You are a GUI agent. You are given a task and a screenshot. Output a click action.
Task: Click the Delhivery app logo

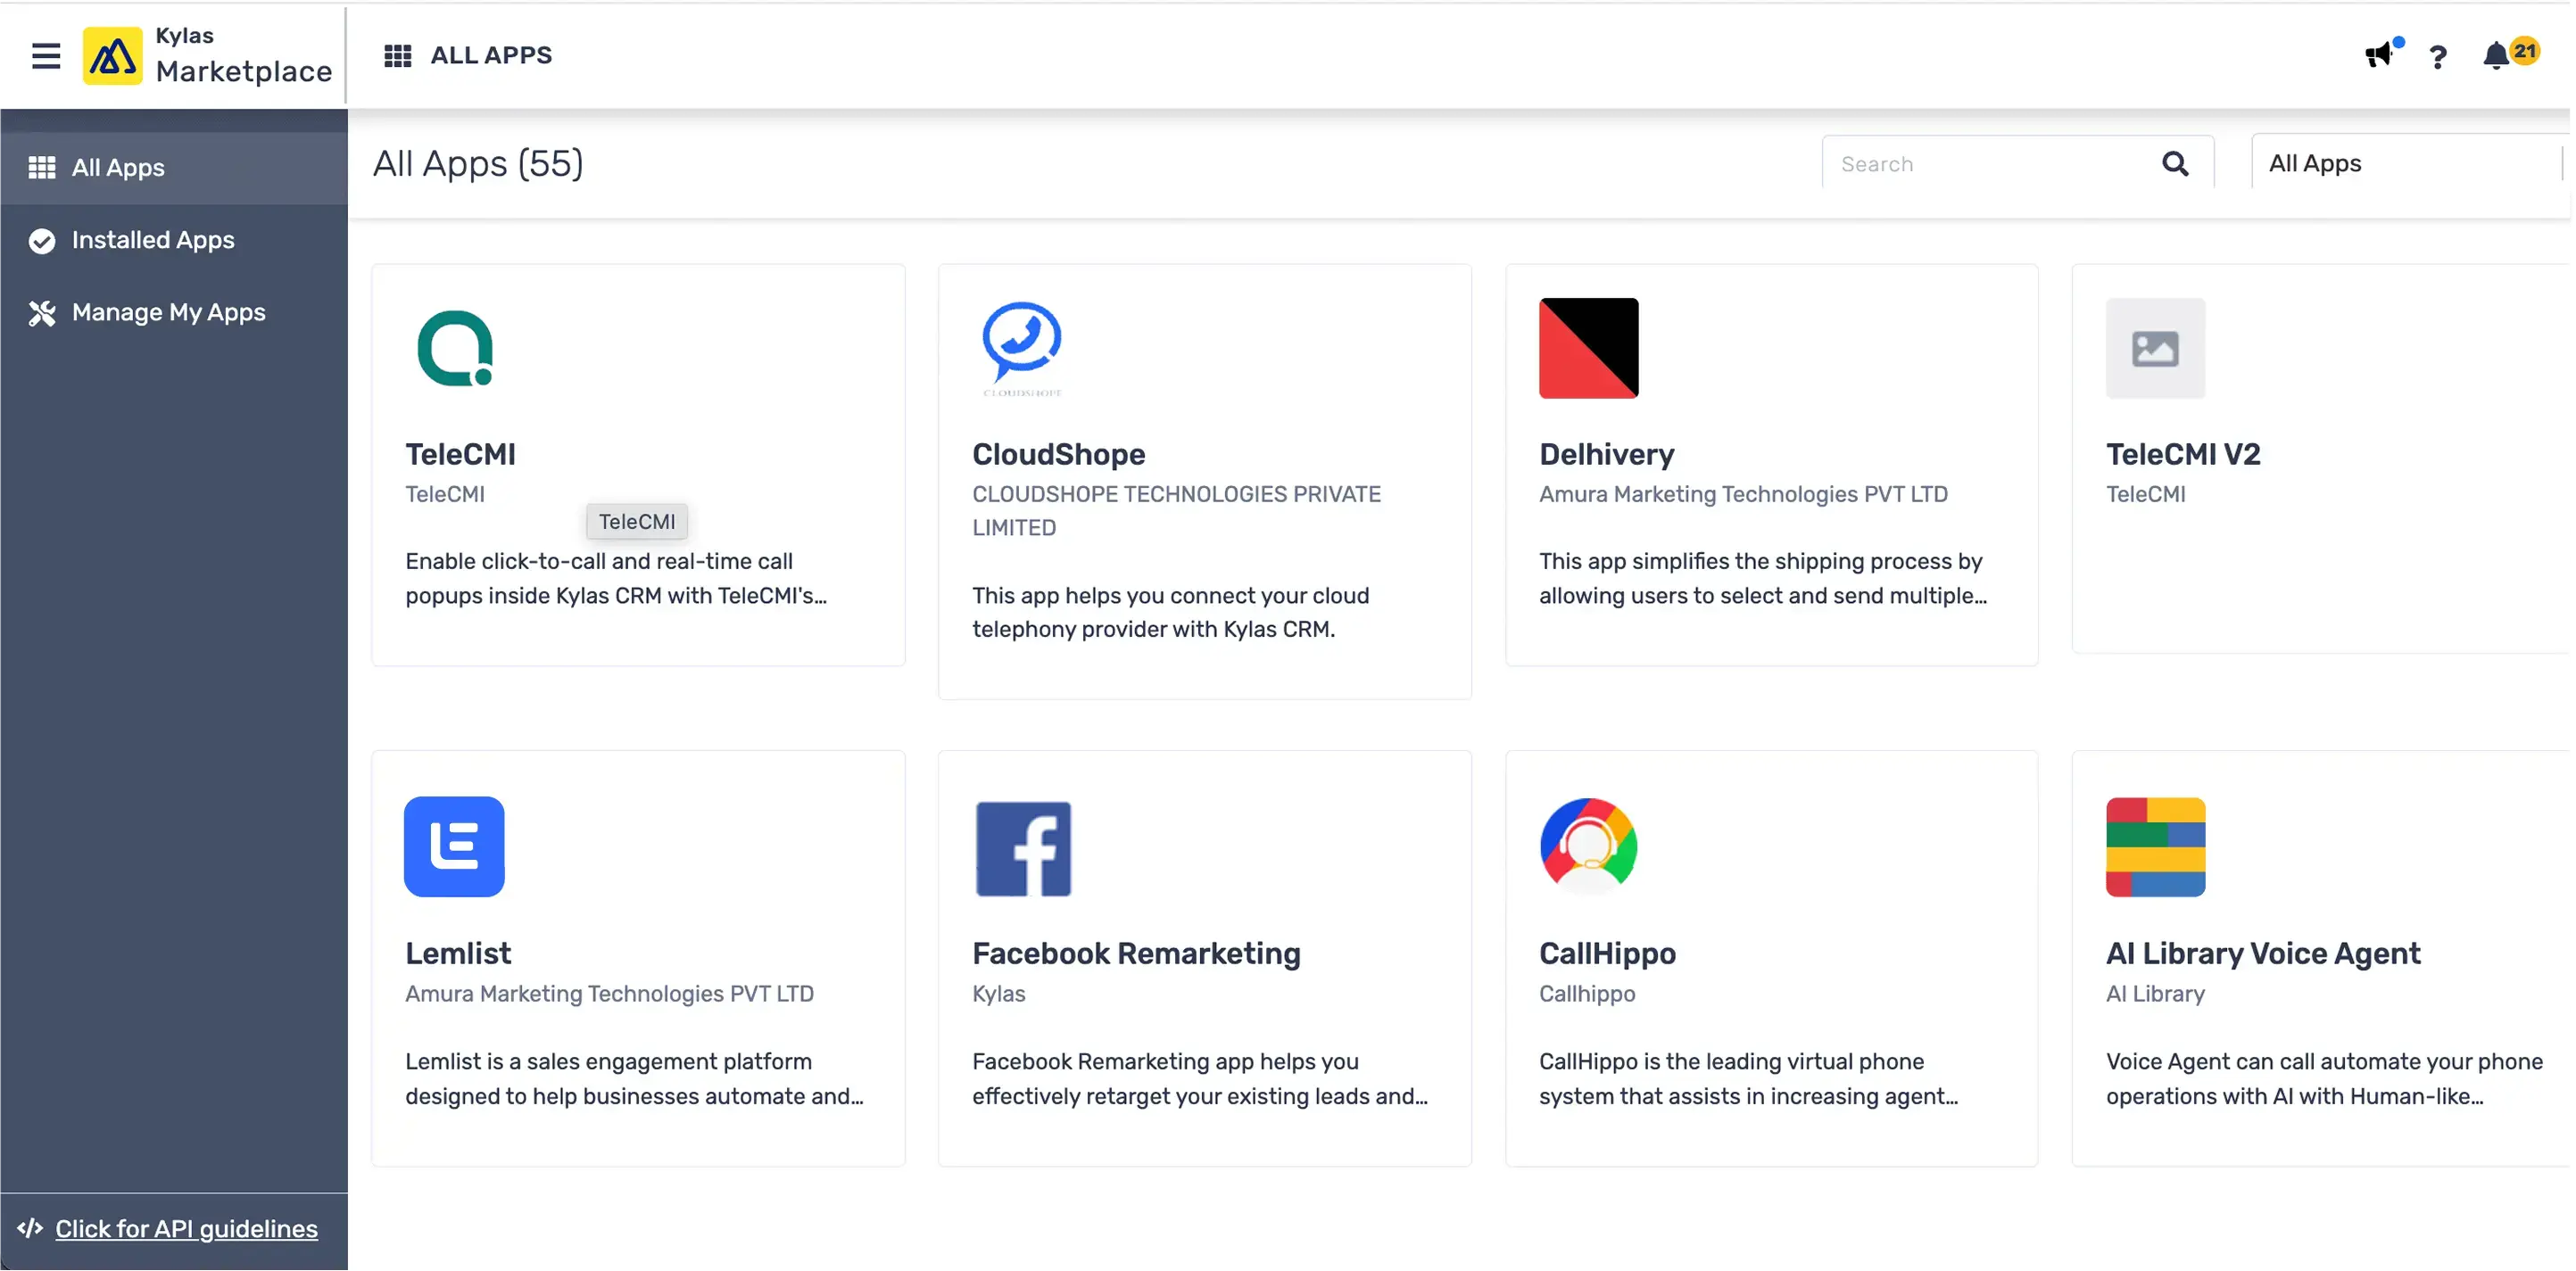tap(1588, 348)
